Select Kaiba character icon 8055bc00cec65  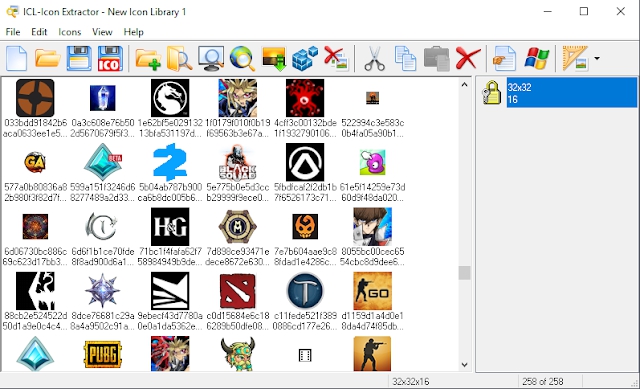tap(372, 227)
